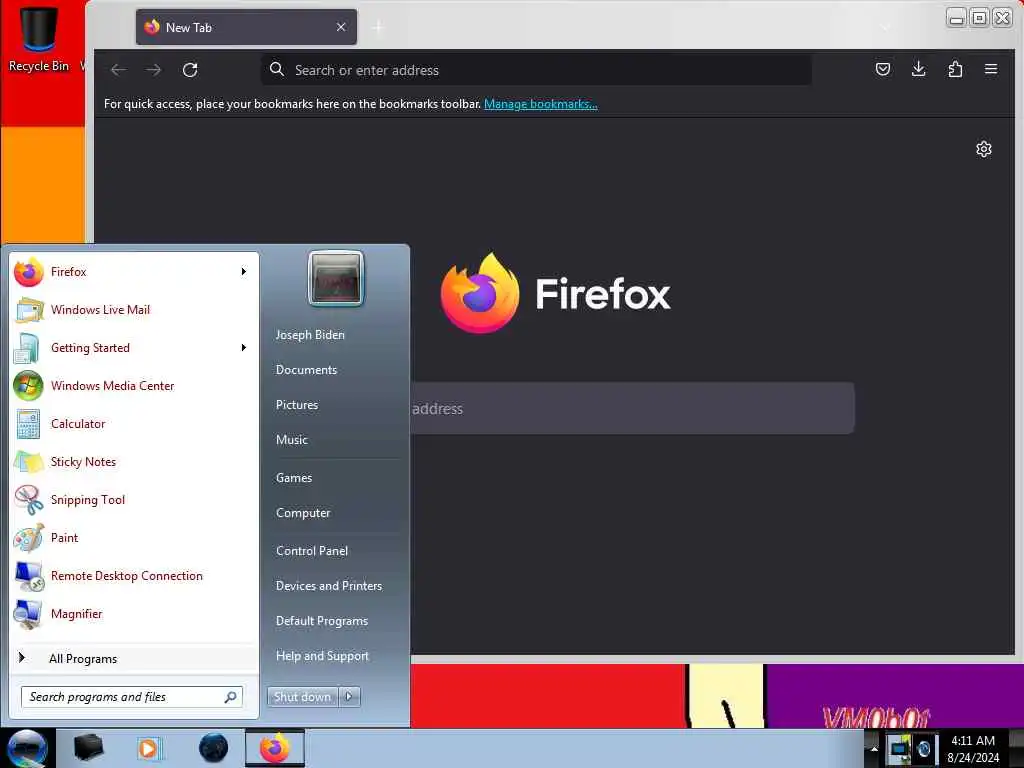Viewport: 1024px width, 768px height.
Task: Click the dark globe icon on taskbar
Action: [214, 748]
